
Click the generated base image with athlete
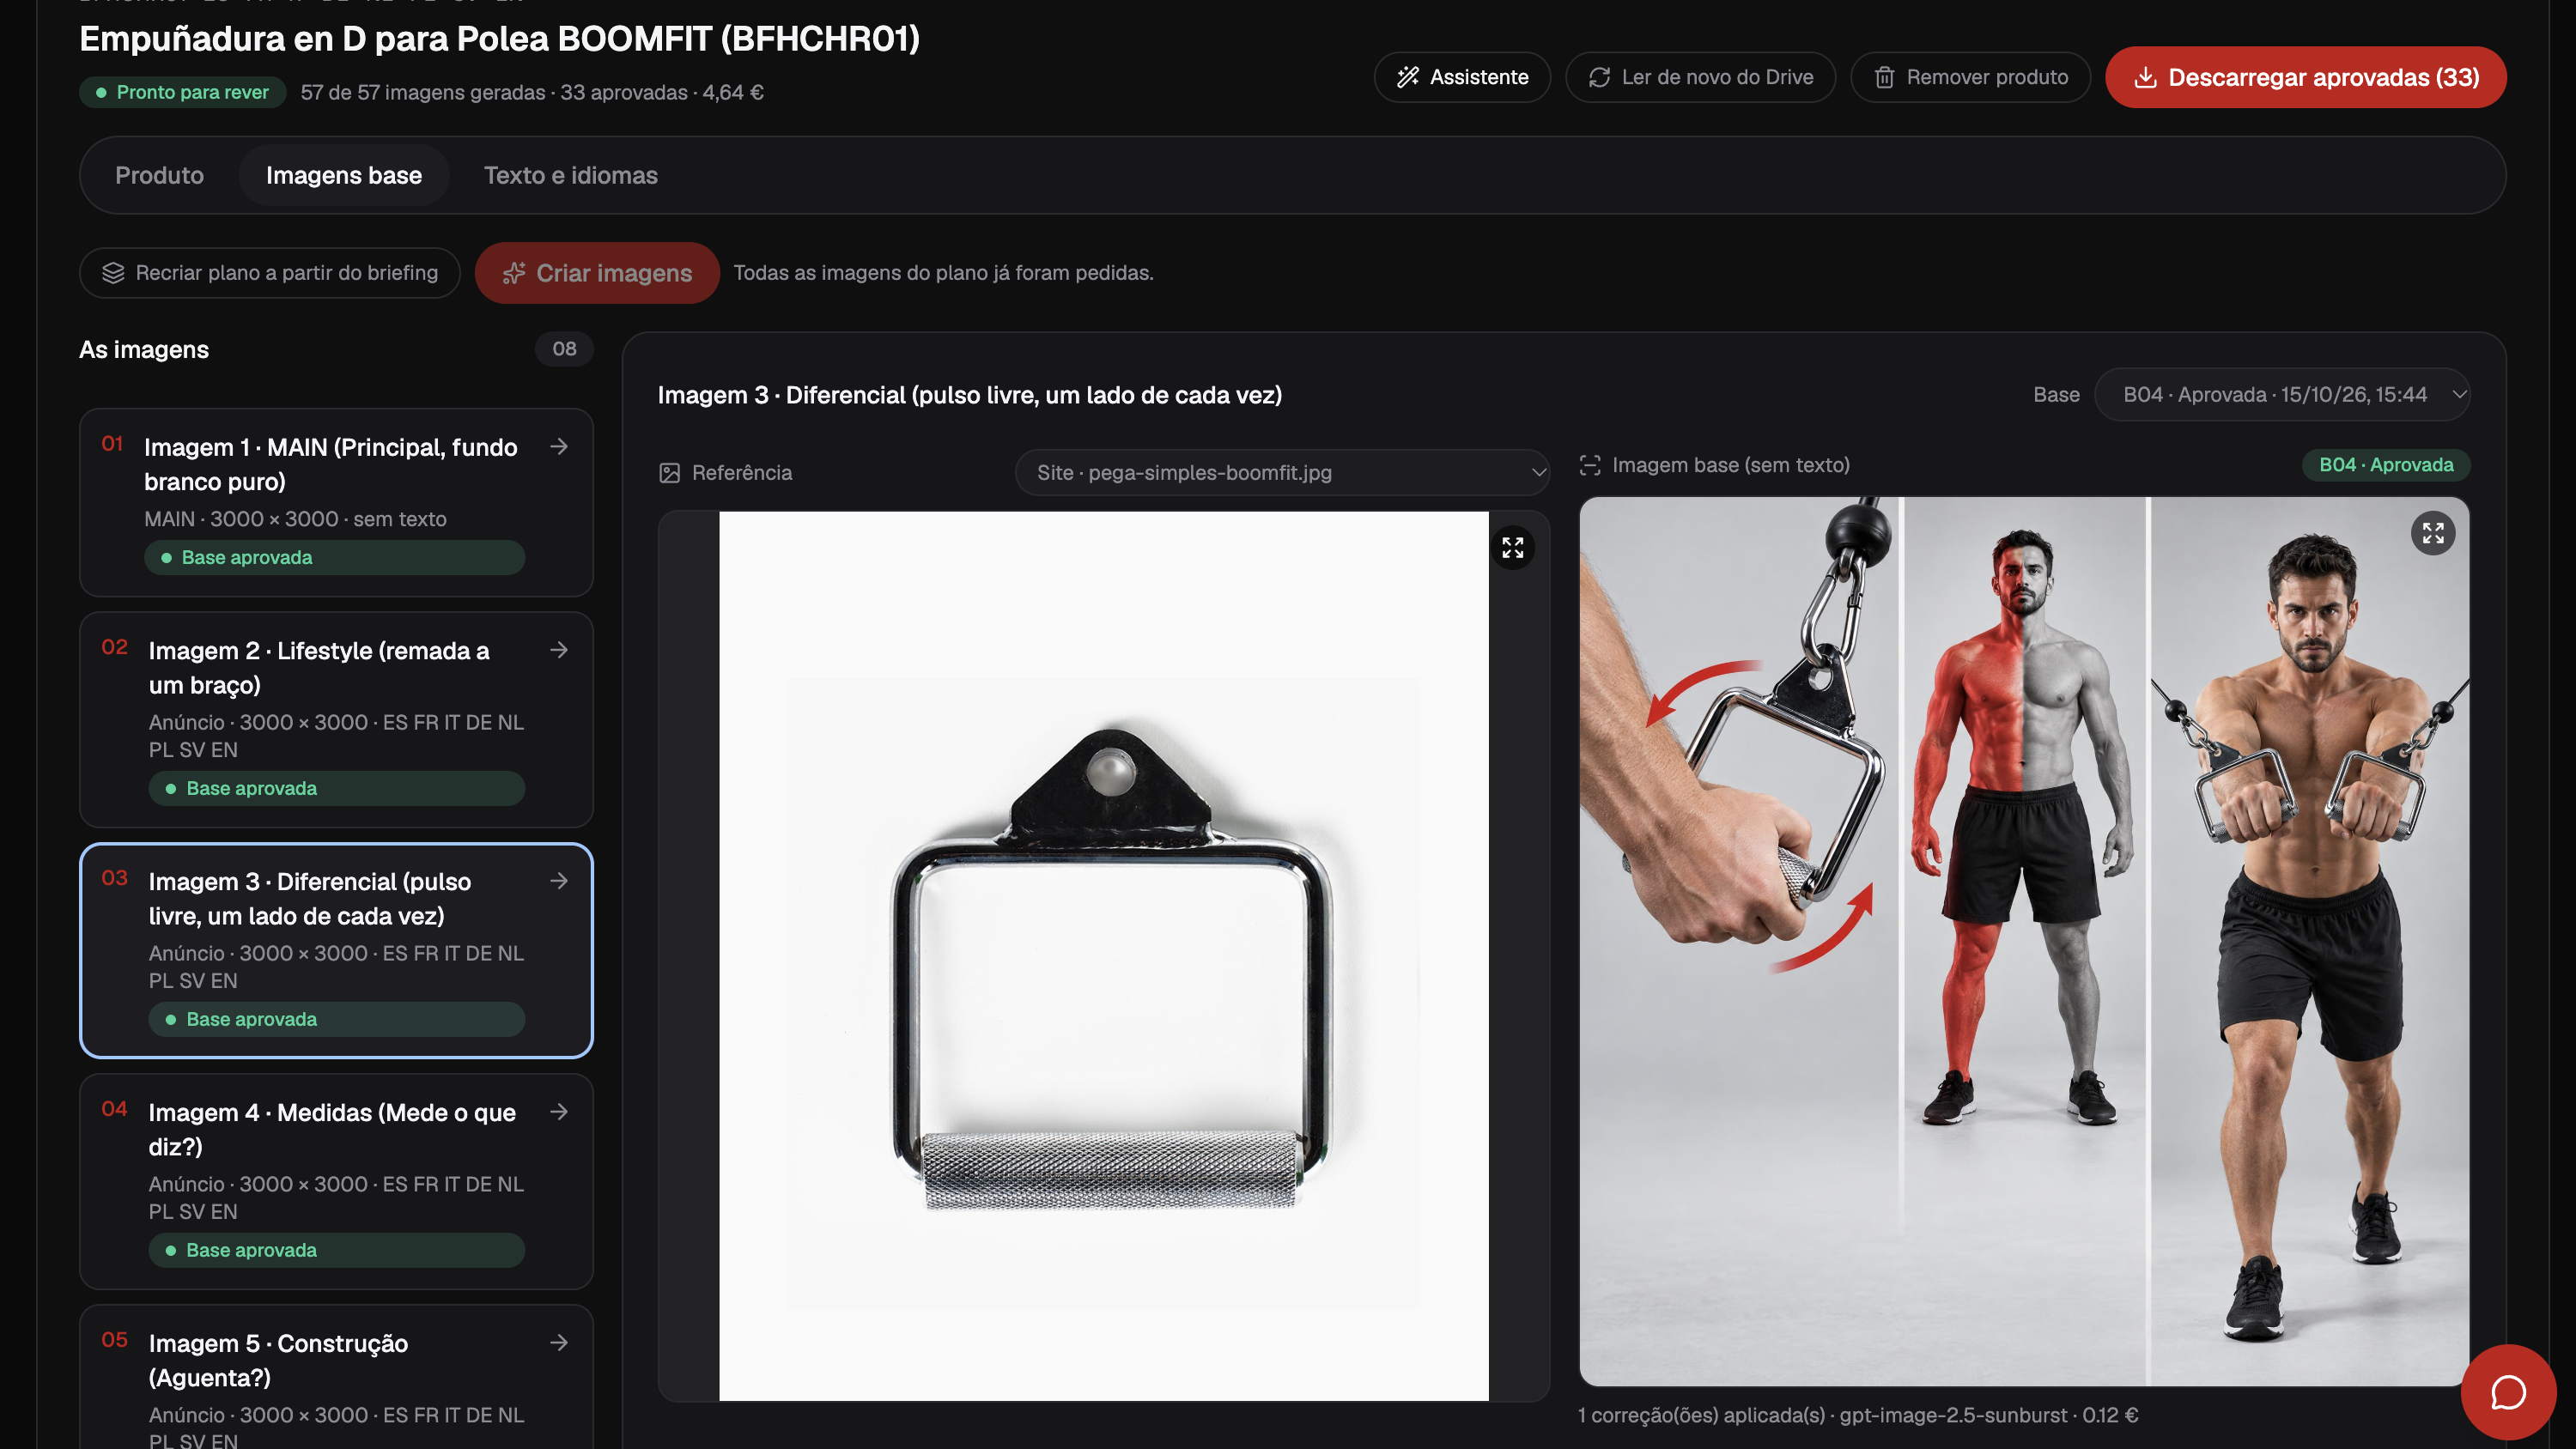click(2024, 942)
